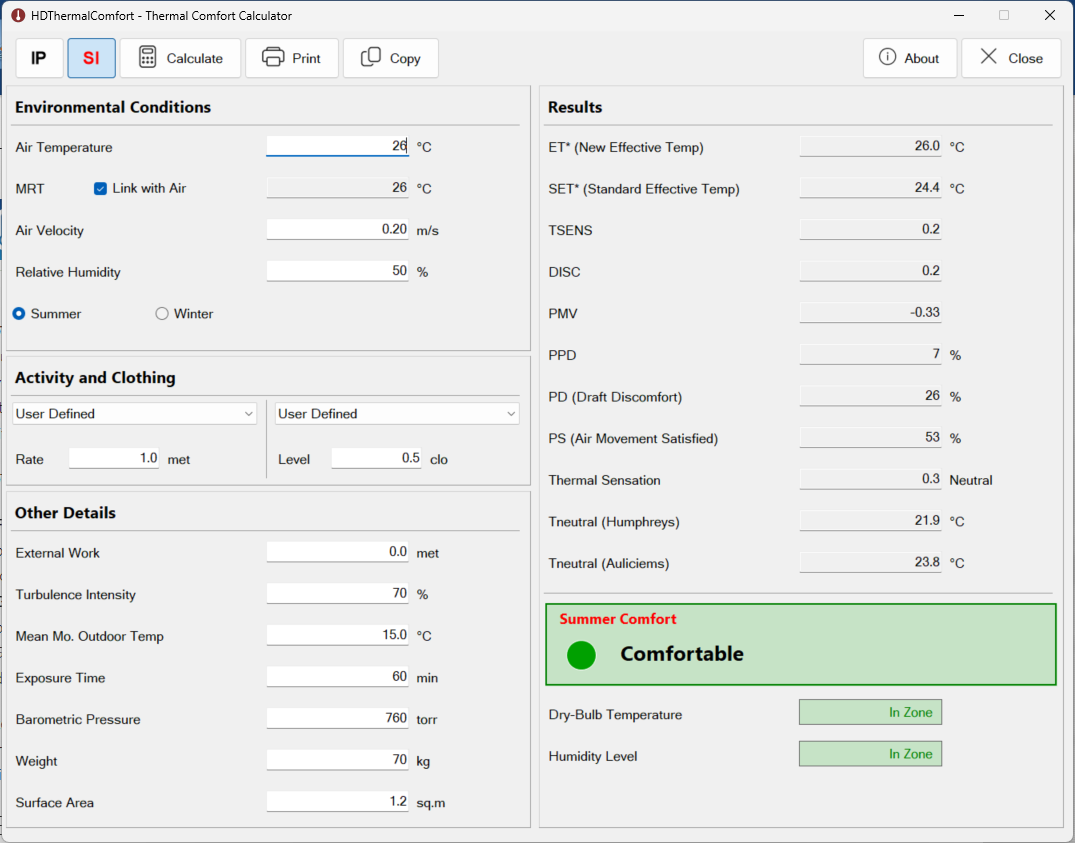Click Mean Mo. Outdoor Temp field
The image size is (1075, 843).
point(337,635)
